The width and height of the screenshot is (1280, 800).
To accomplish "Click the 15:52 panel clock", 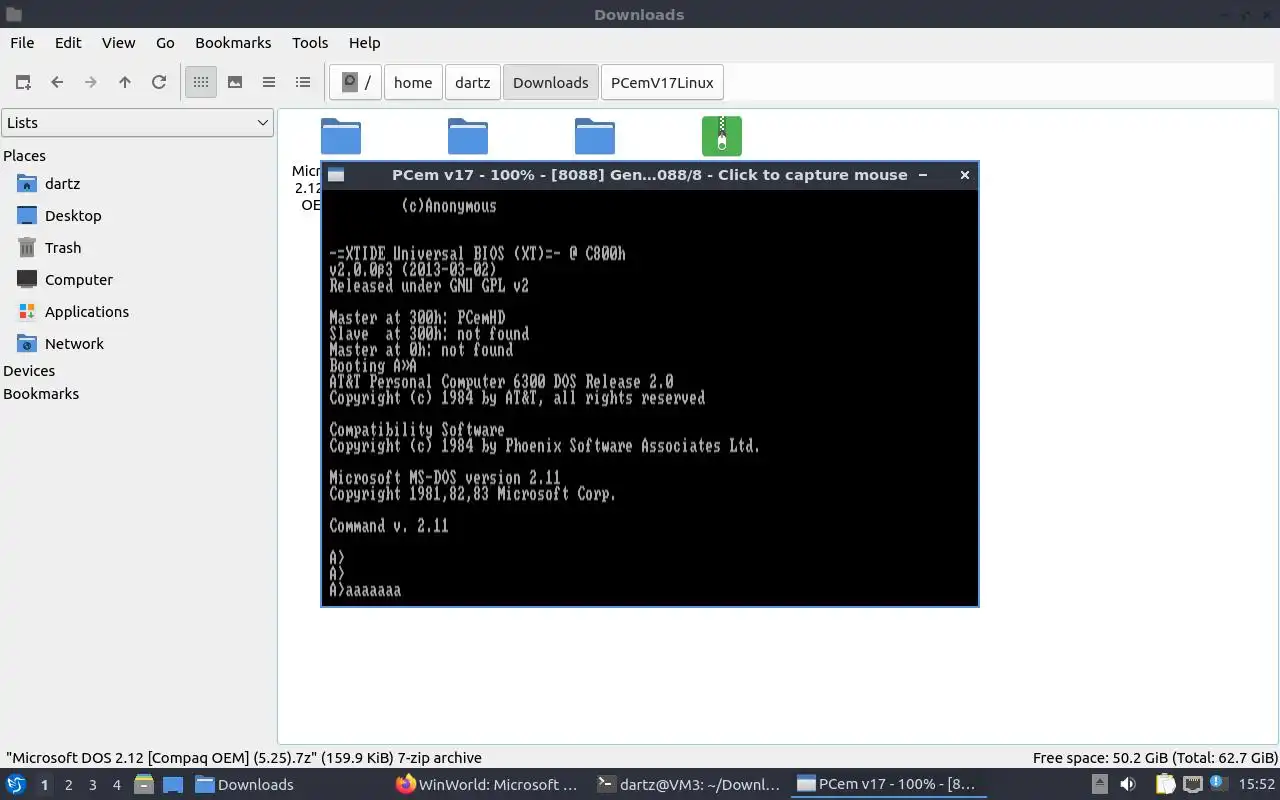I will pos(1257,785).
